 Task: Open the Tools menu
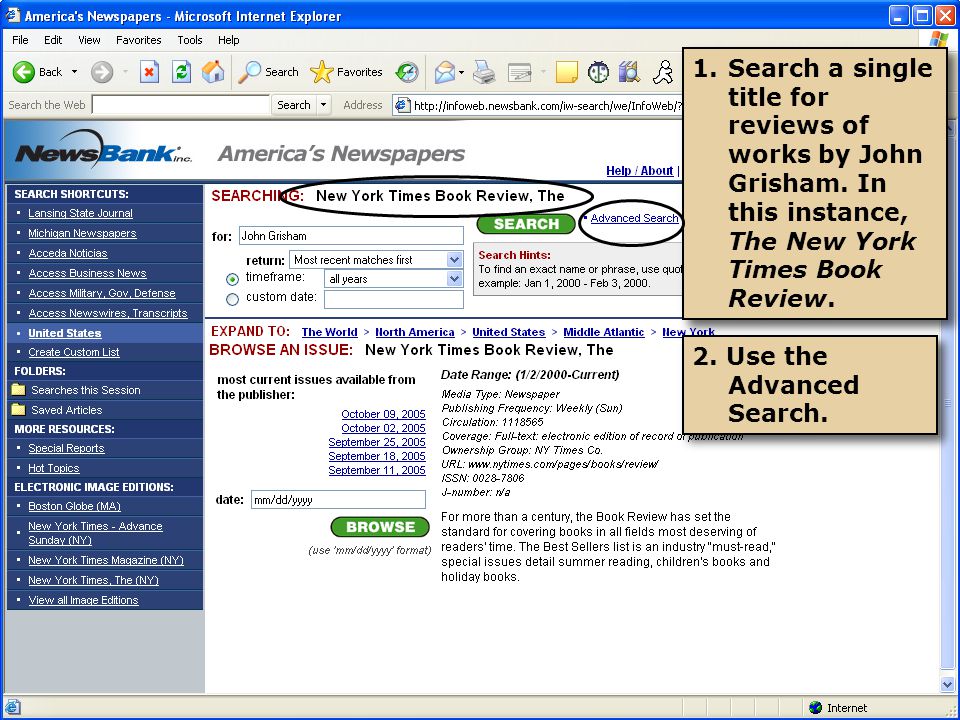click(190, 40)
